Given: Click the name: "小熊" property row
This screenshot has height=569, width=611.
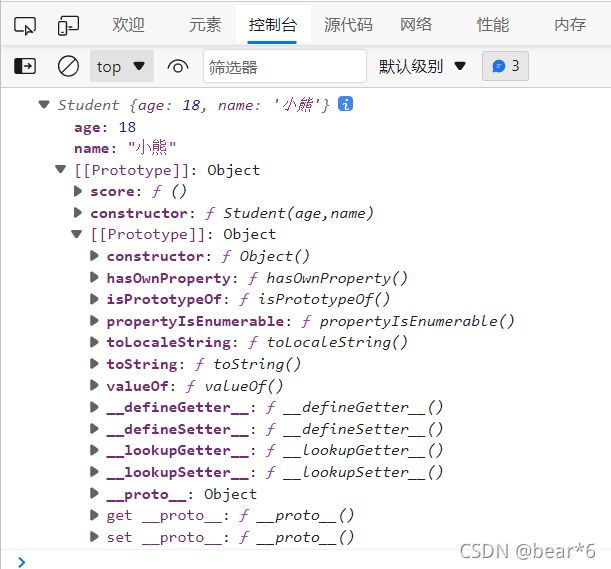Looking at the screenshot, I should pyautogui.click(x=125, y=148).
